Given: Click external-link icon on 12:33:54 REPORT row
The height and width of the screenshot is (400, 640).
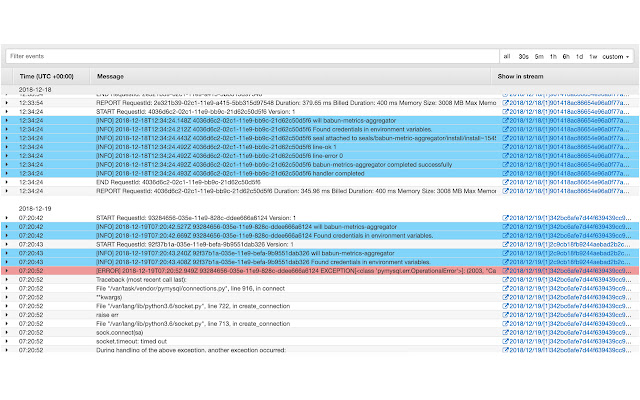Looking at the screenshot, I should [505, 103].
